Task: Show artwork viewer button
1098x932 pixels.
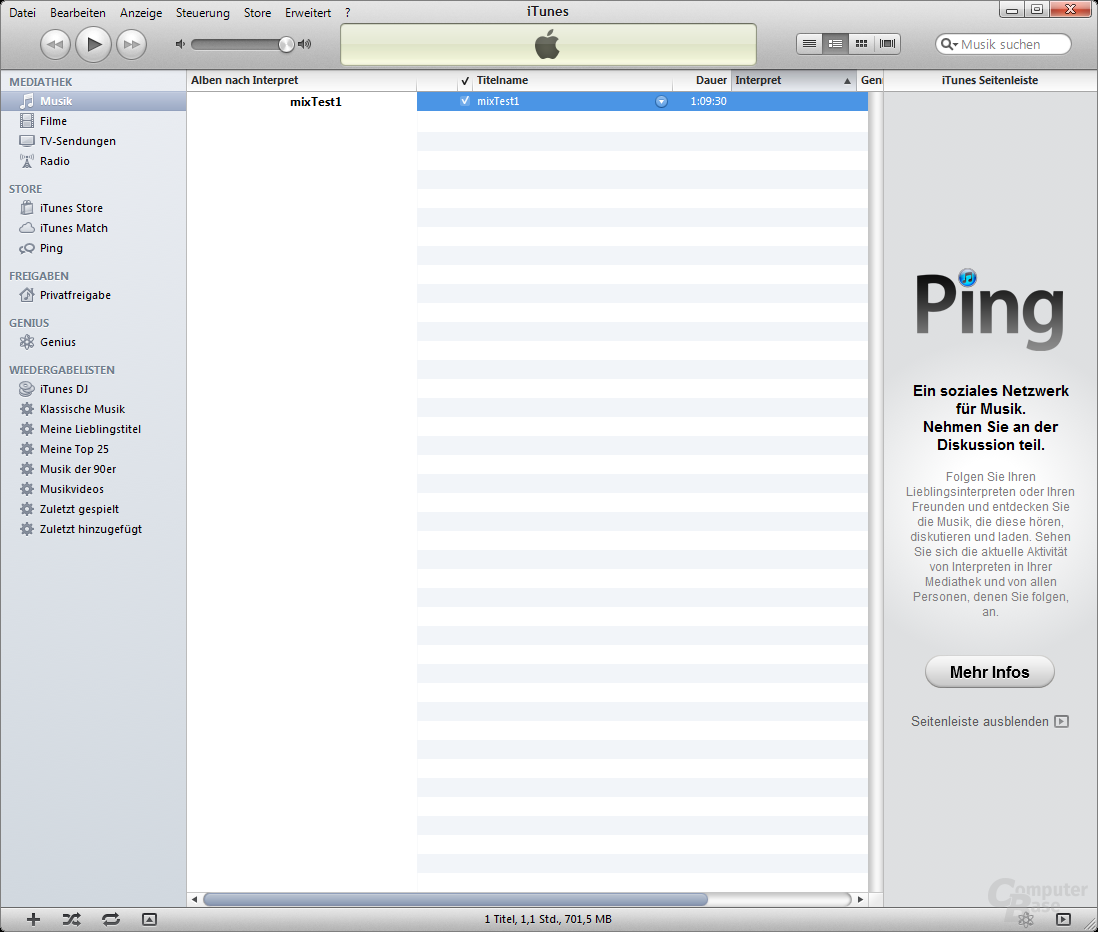Action: [149, 919]
